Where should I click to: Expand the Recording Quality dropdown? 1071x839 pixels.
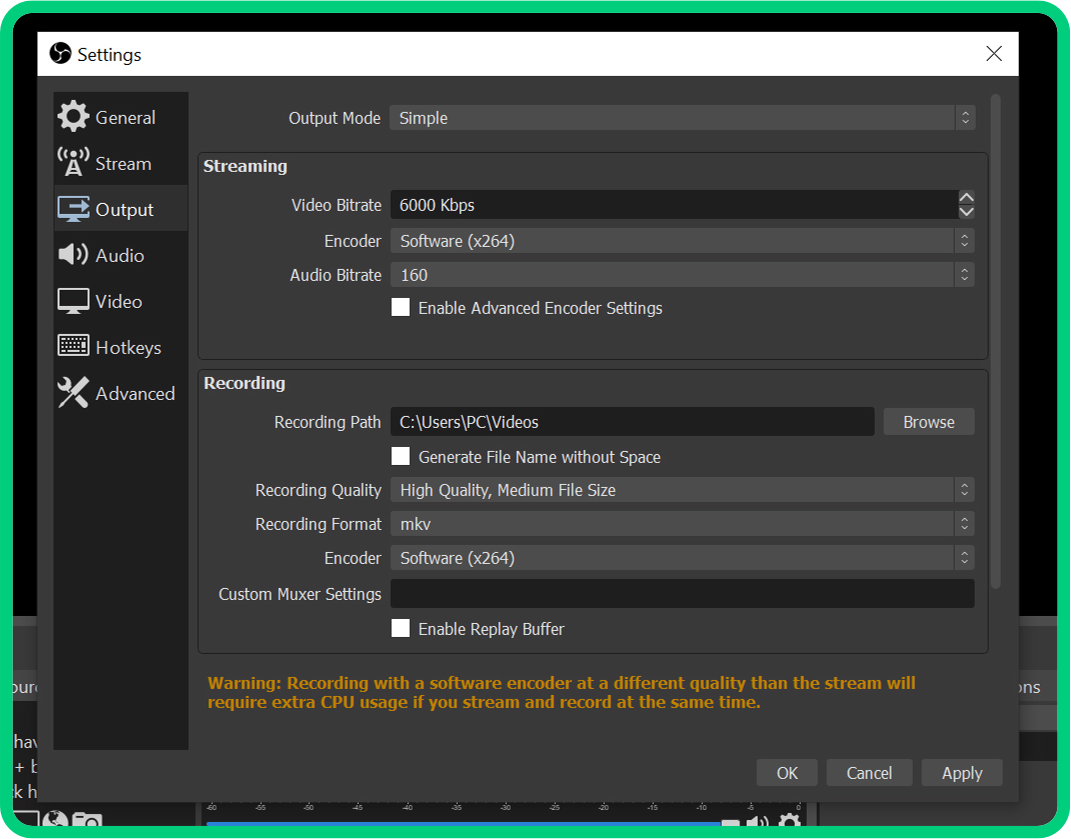681,490
